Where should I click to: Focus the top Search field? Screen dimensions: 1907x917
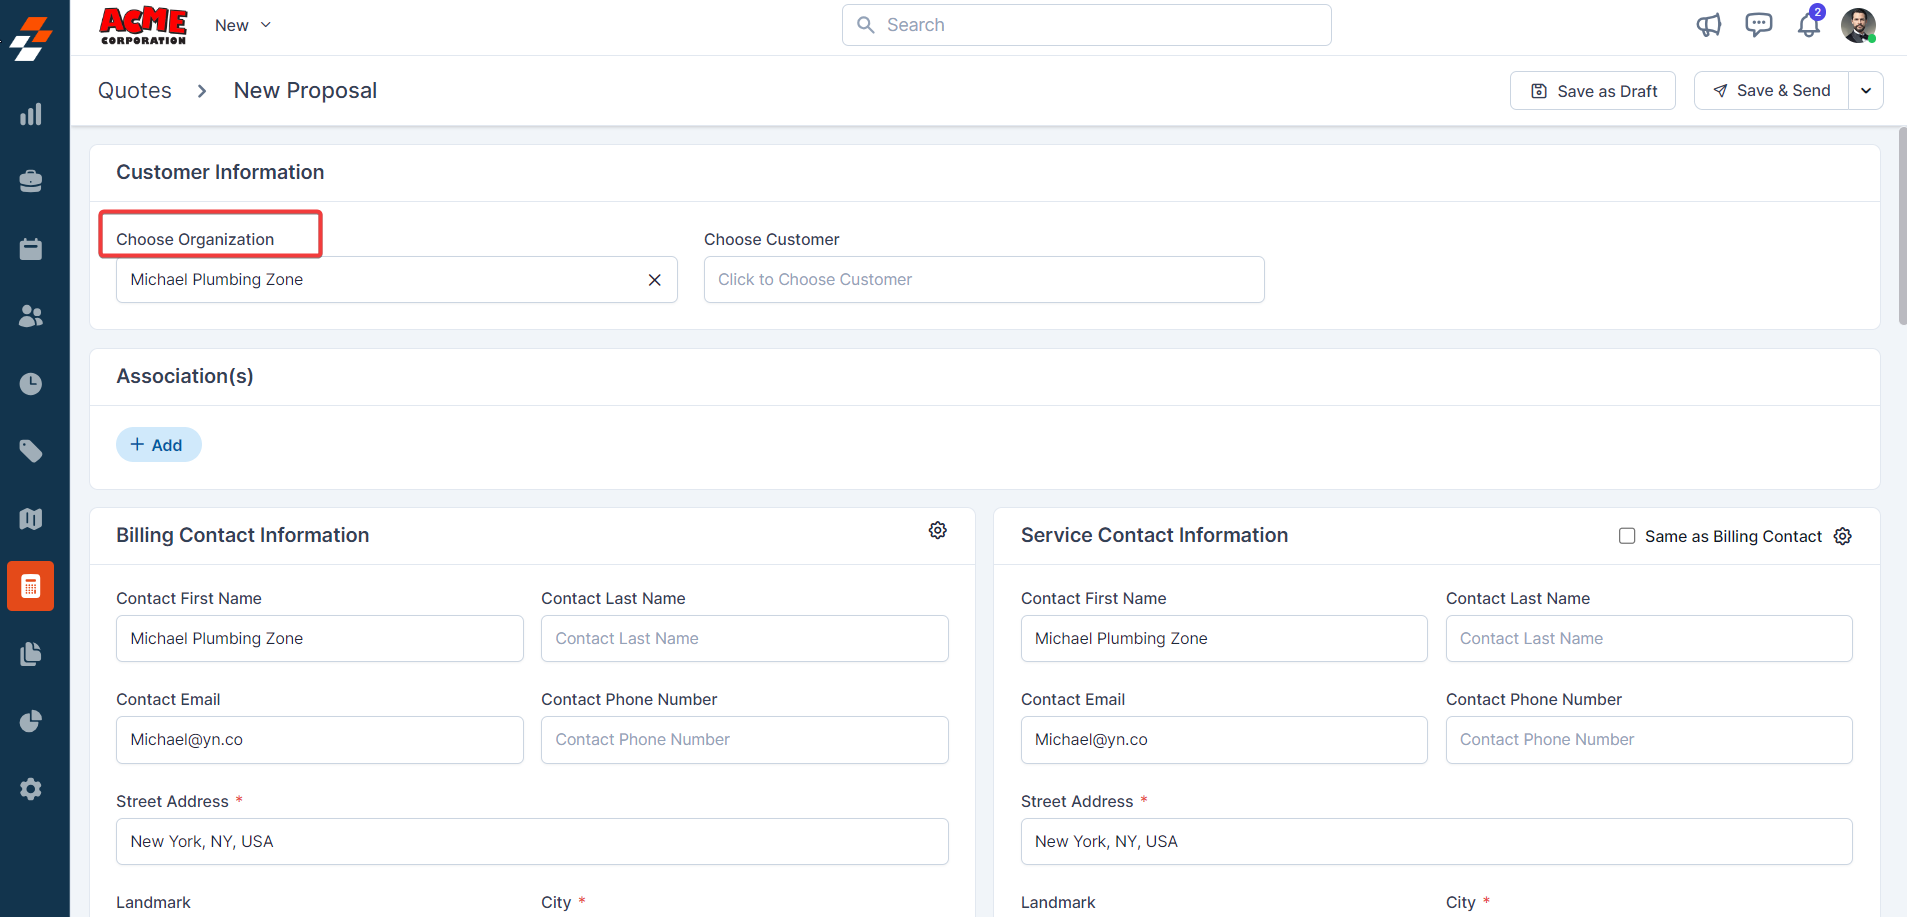tap(1086, 25)
